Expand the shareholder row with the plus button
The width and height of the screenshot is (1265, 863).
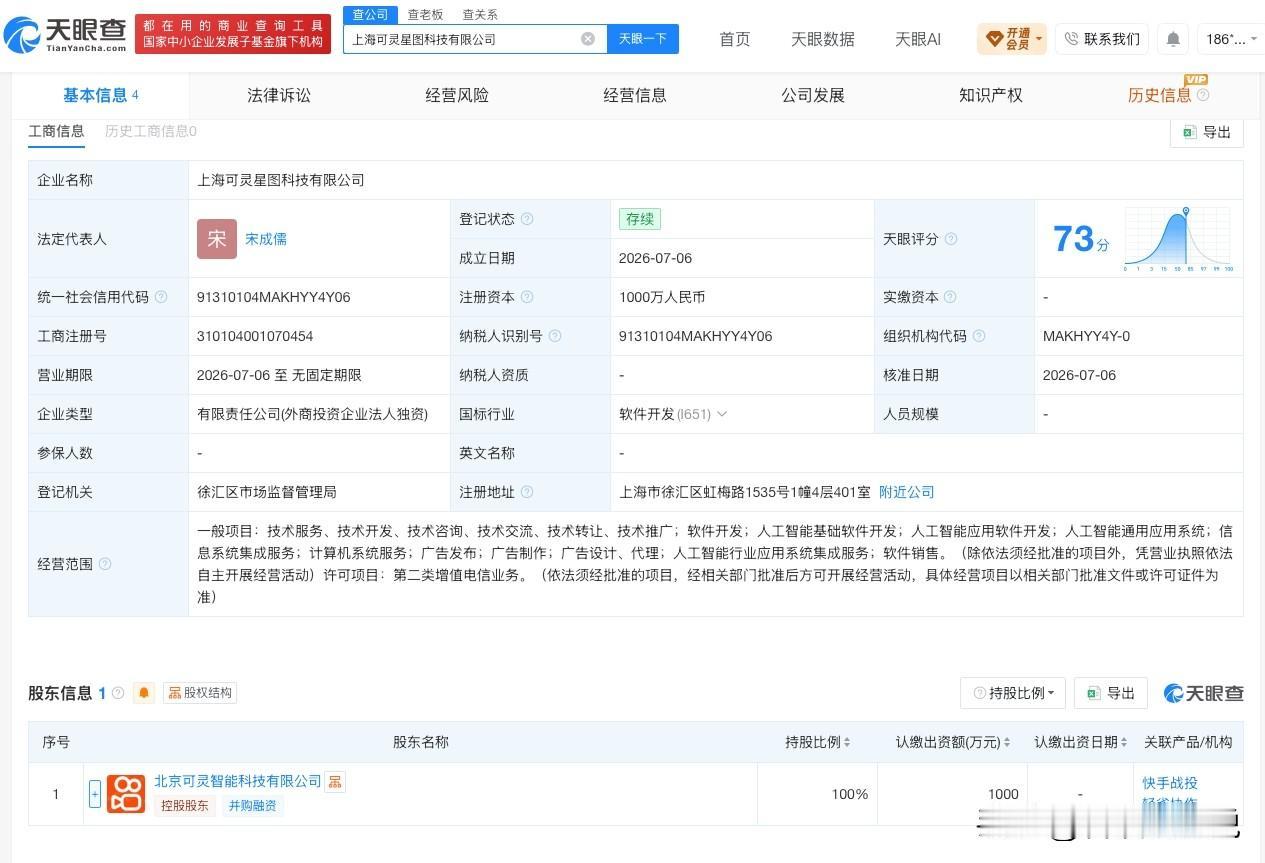[x=95, y=794]
